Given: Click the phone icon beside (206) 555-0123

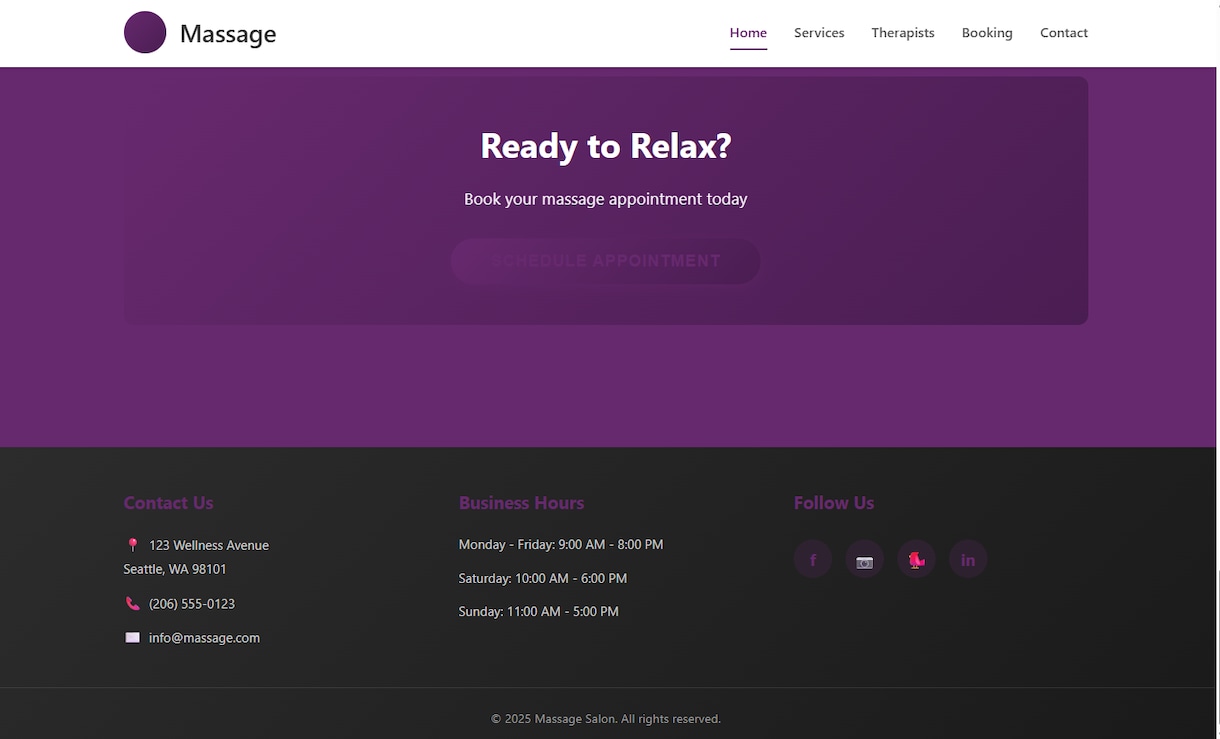Looking at the screenshot, I should point(133,604).
